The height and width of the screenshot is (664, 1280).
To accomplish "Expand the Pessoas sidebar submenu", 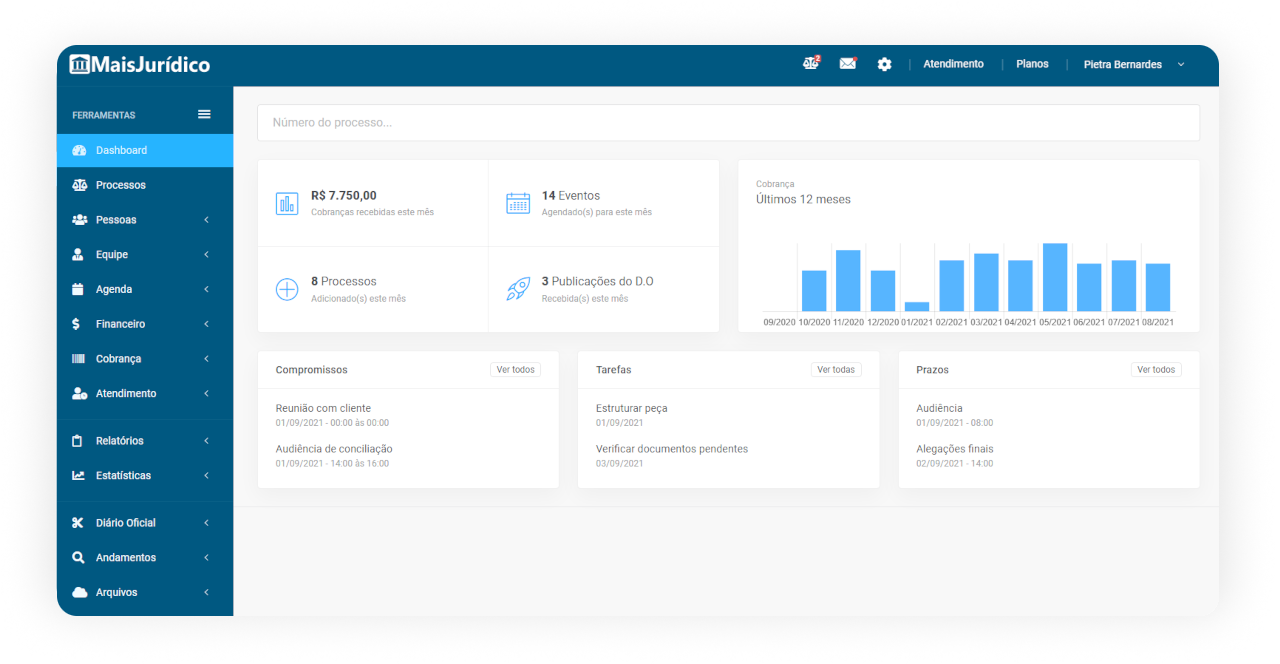I will [x=206, y=220].
